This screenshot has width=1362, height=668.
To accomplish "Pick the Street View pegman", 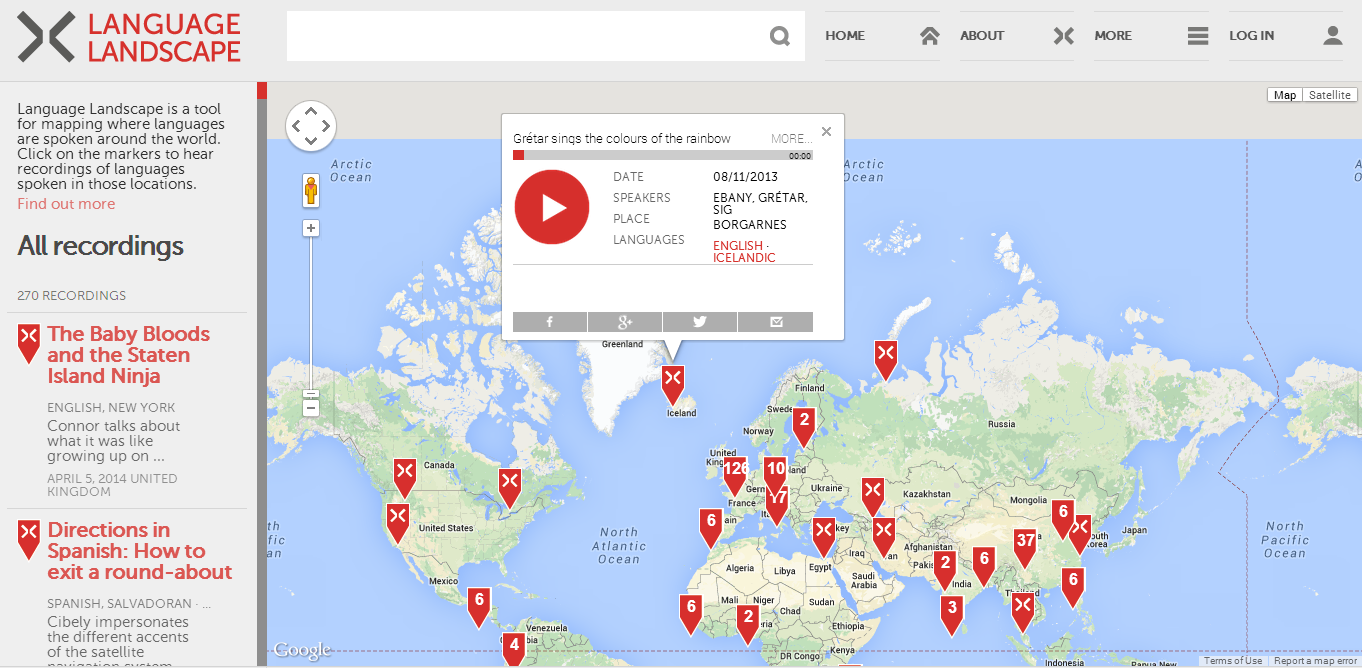I will (x=311, y=190).
